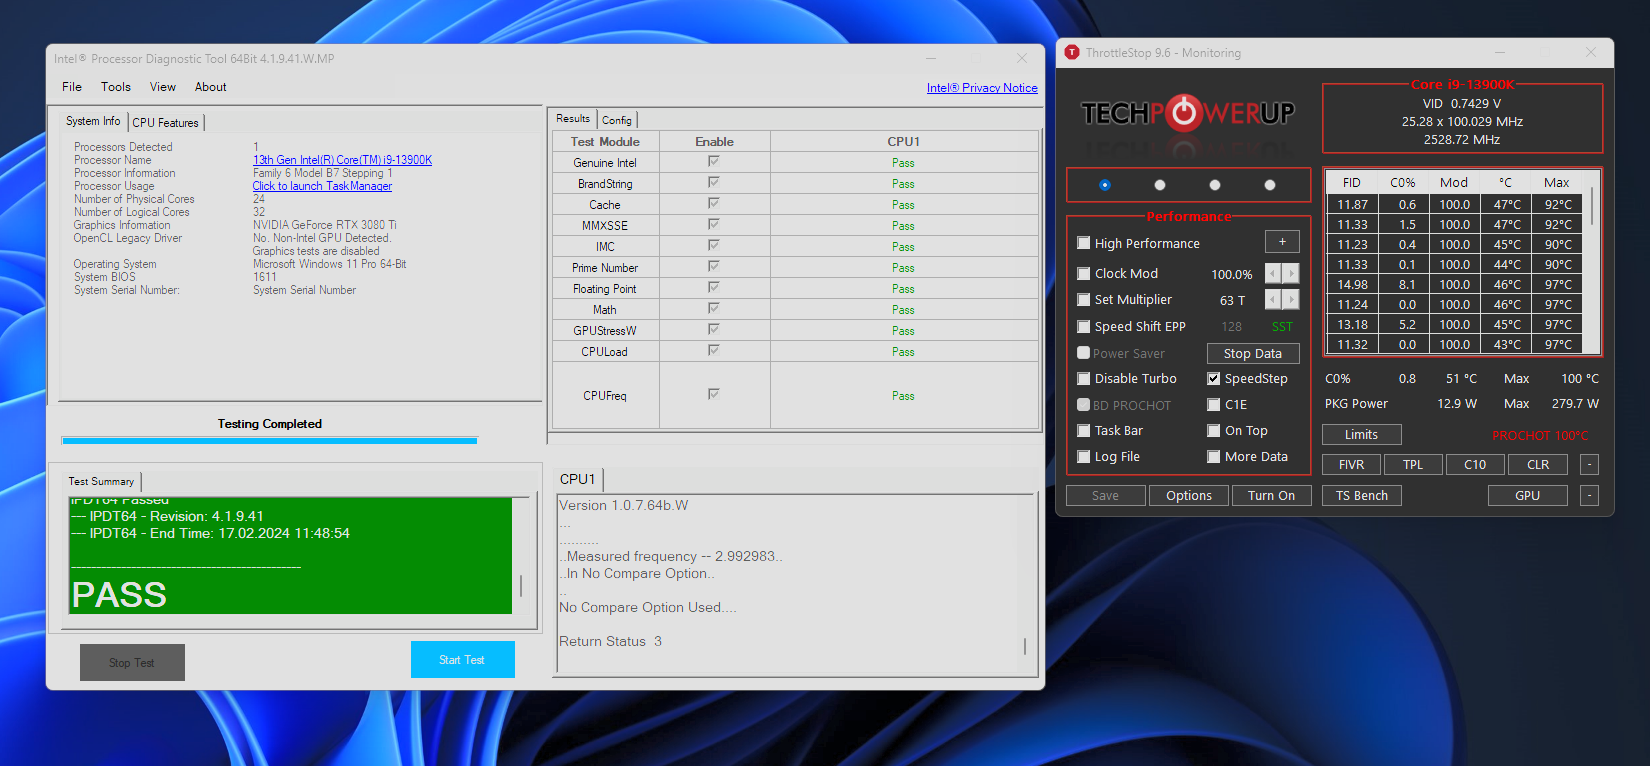The width and height of the screenshot is (1650, 766).
Task: Open the About menu
Action: click(210, 87)
